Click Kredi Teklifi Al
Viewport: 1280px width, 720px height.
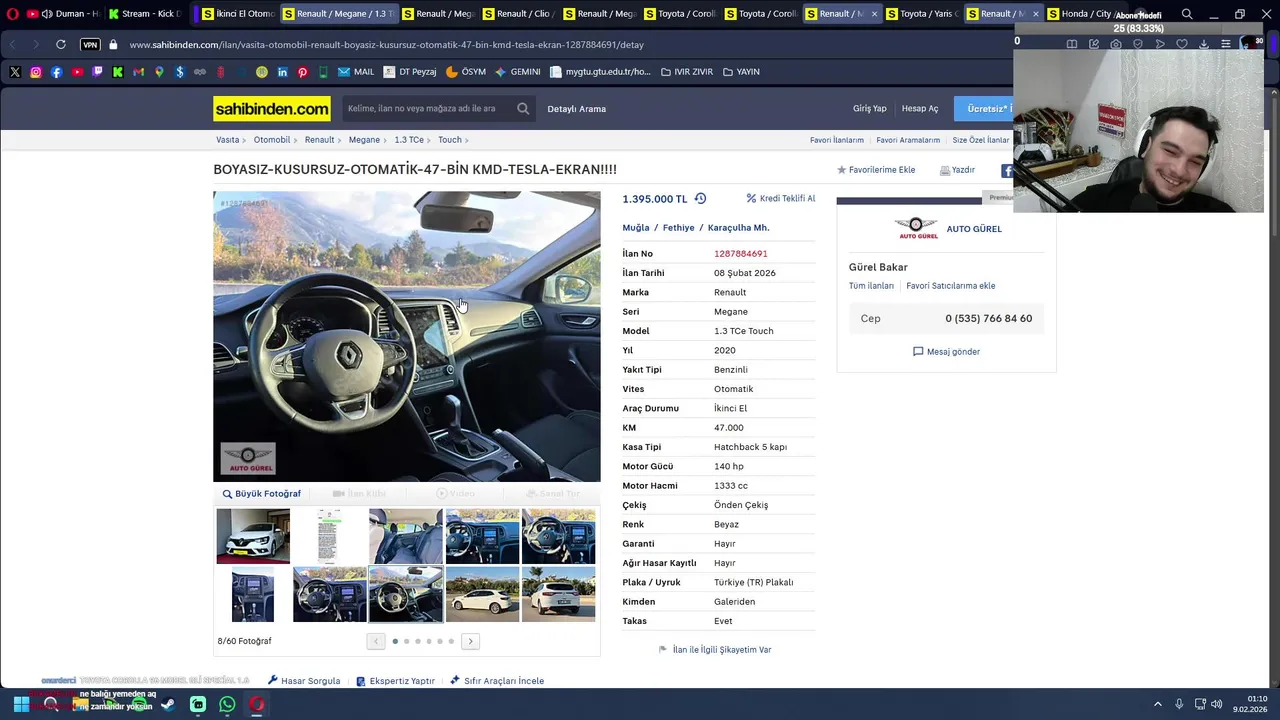781,199
